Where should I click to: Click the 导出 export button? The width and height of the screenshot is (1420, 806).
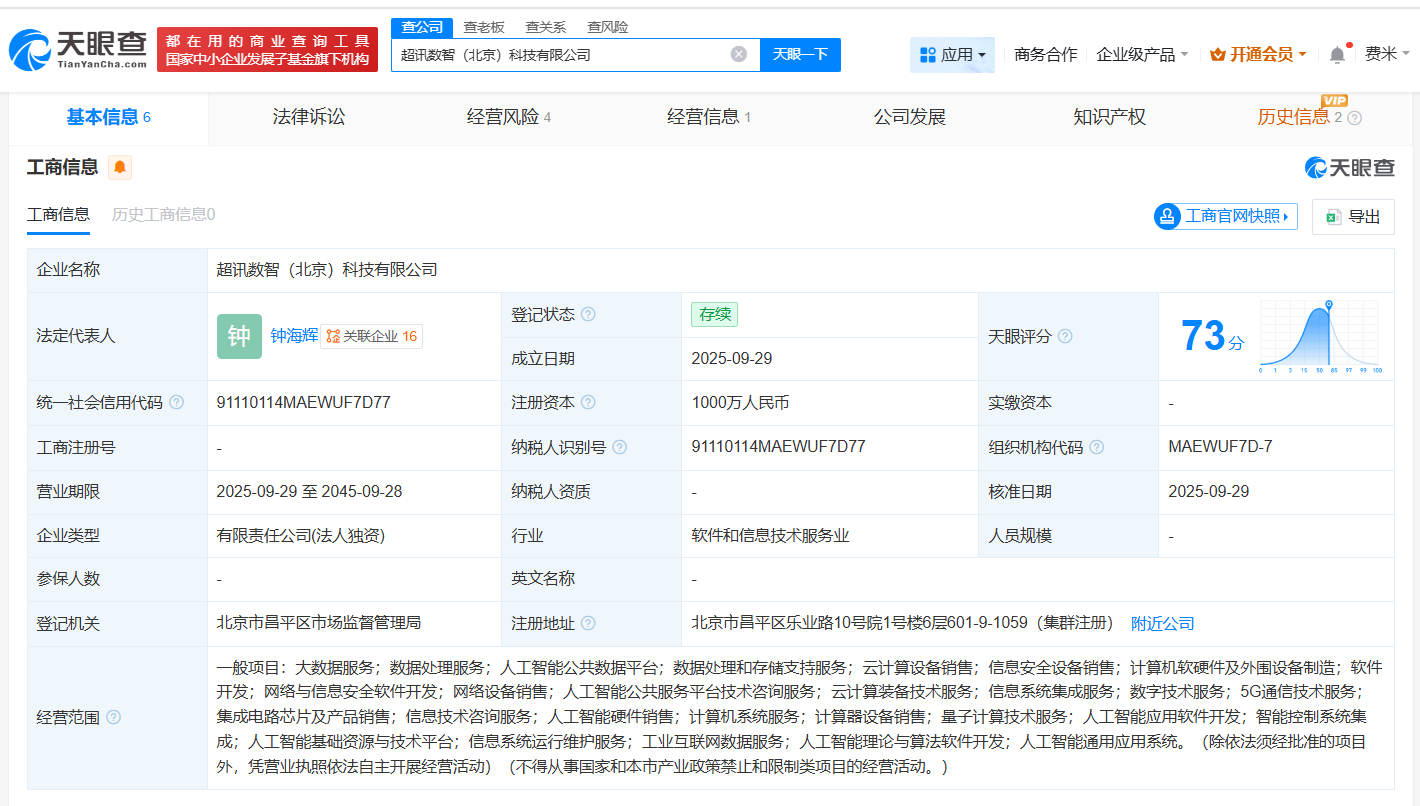tap(1353, 216)
